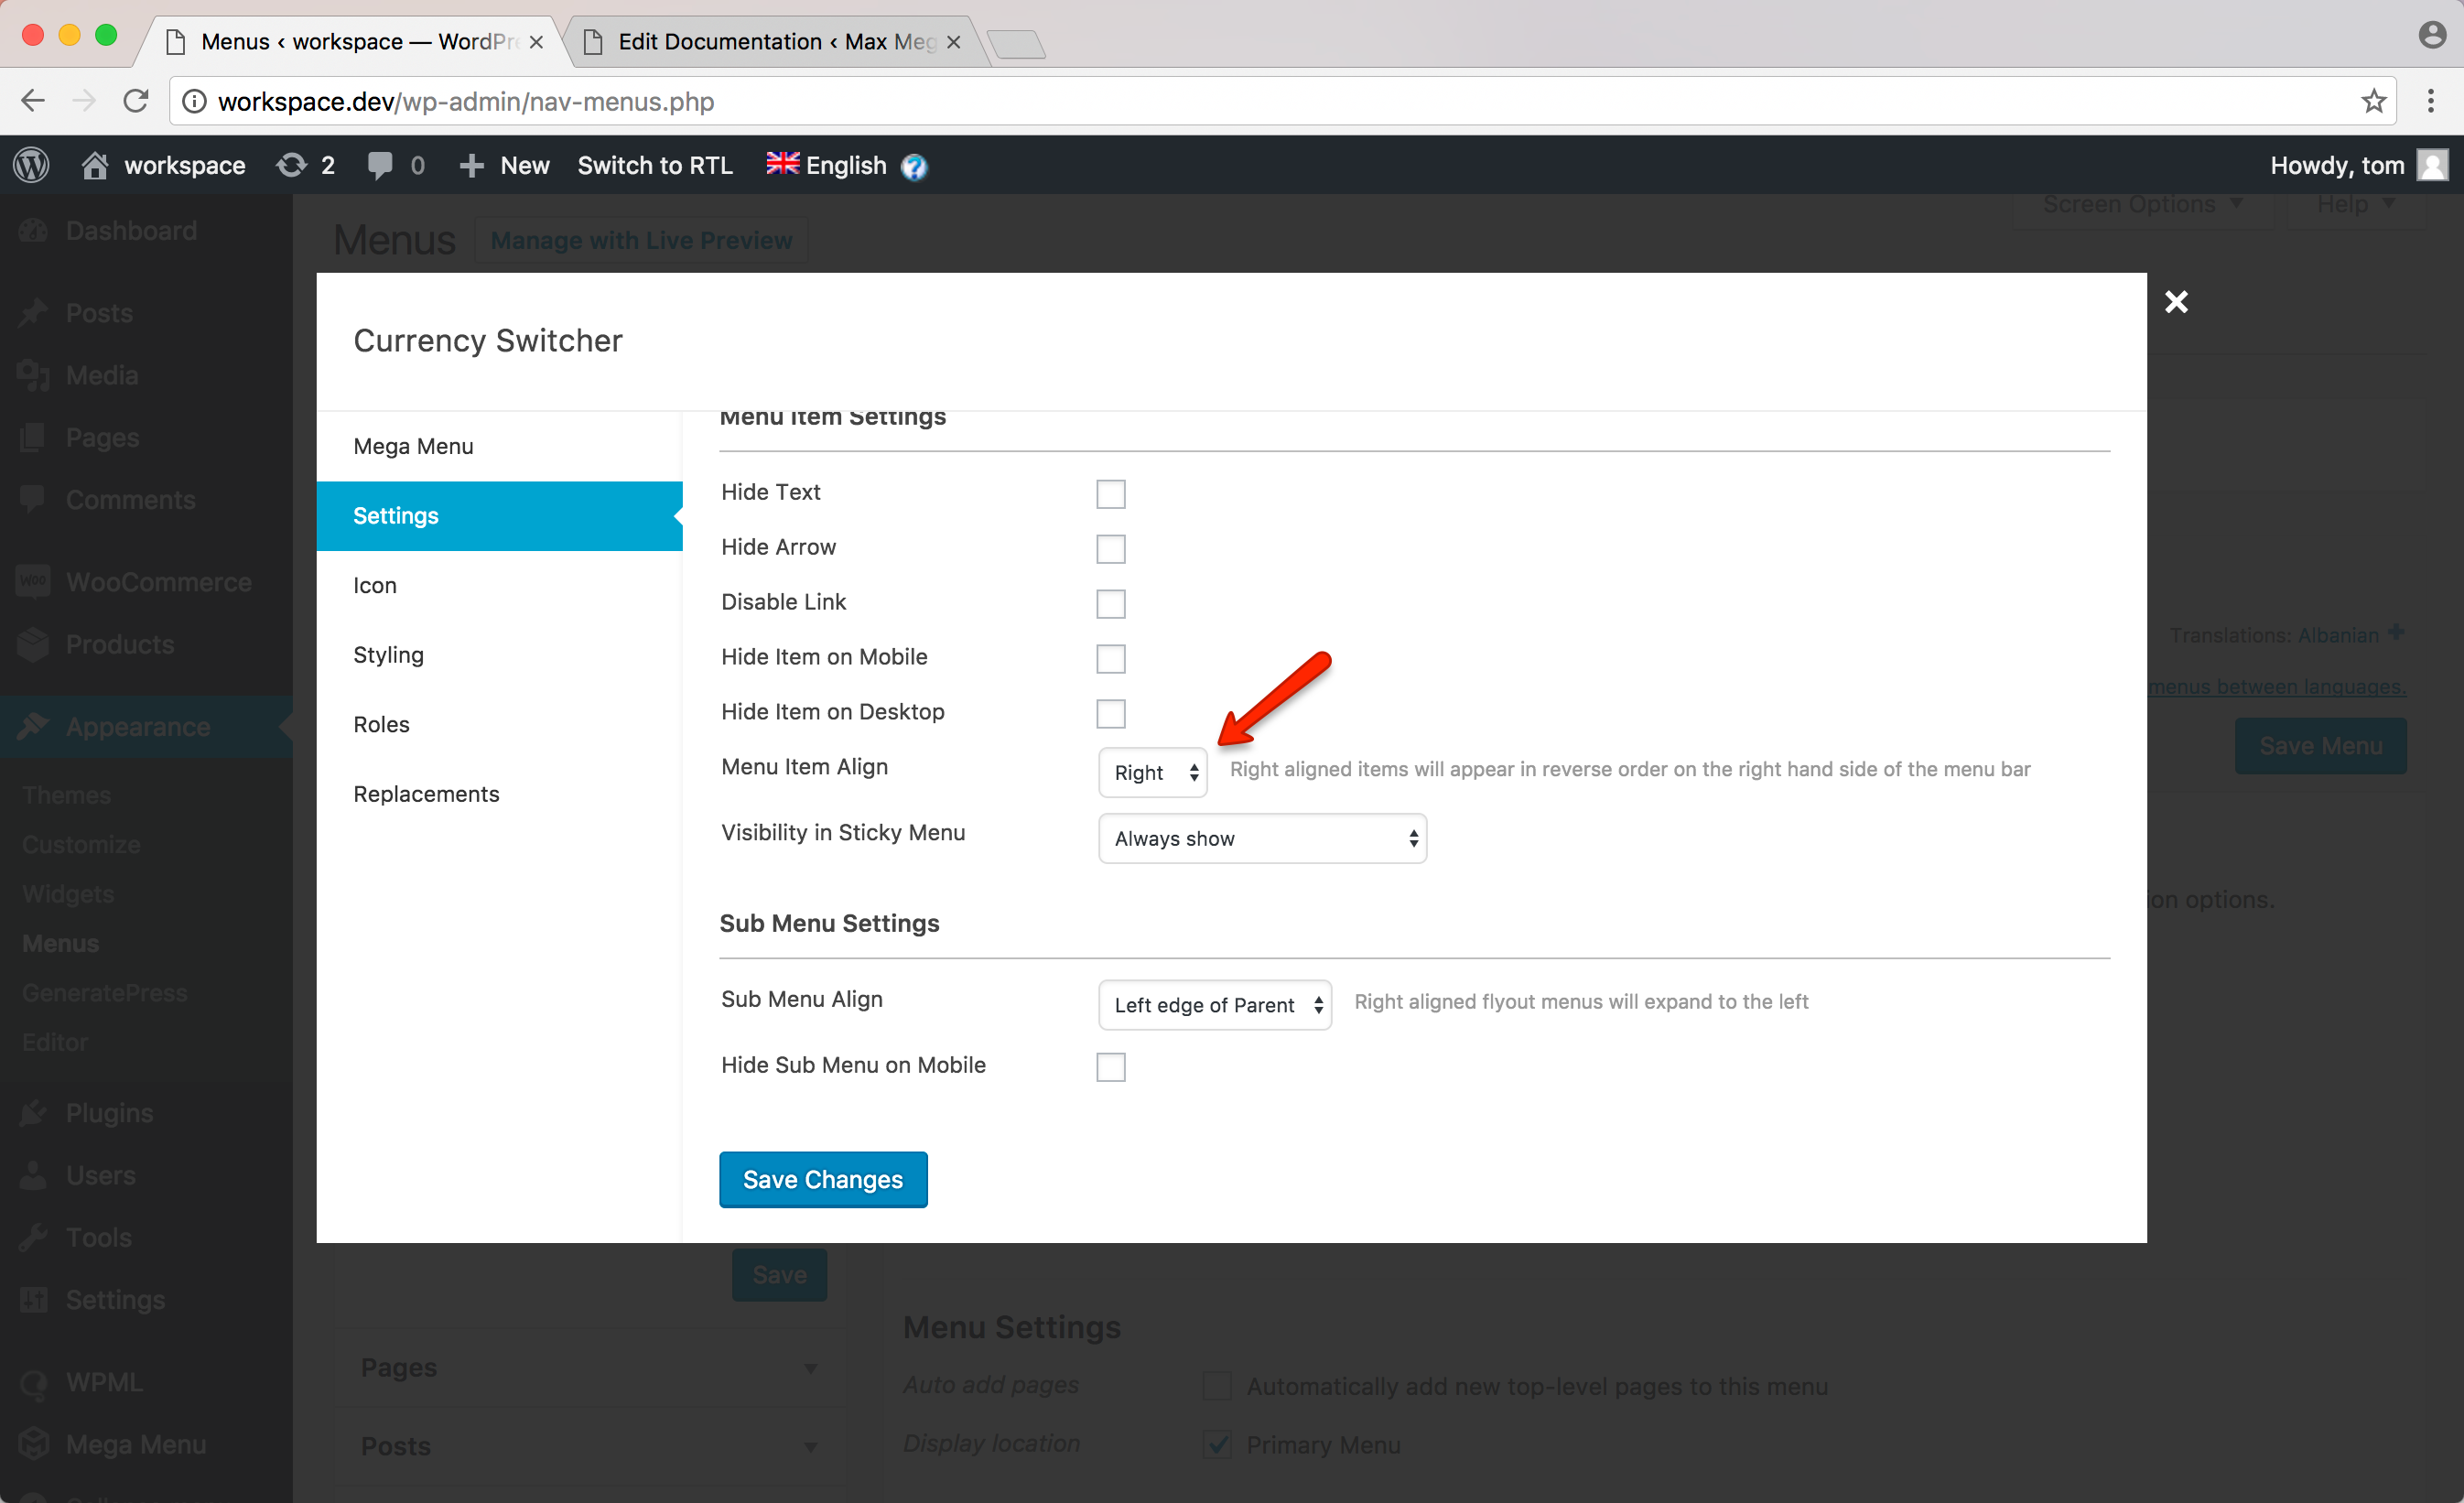The width and height of the screenshot is (2464, 1503).
Task: Open Chrome three-dot menu
Action: [x=2430, y=101]
